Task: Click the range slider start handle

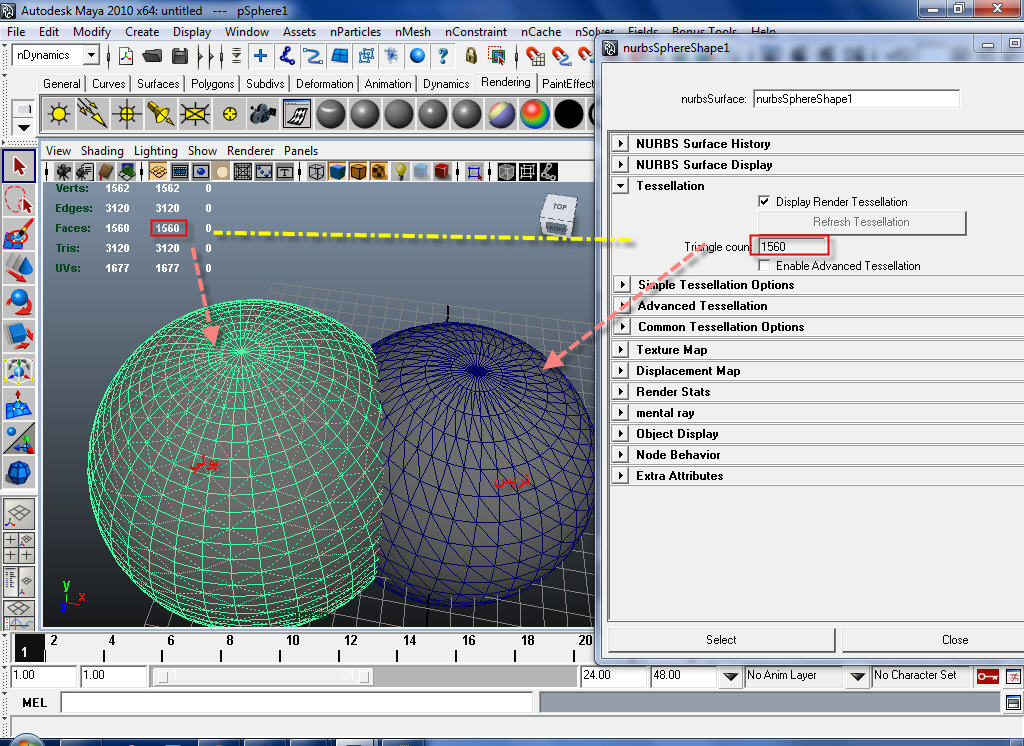Action: 163,677
